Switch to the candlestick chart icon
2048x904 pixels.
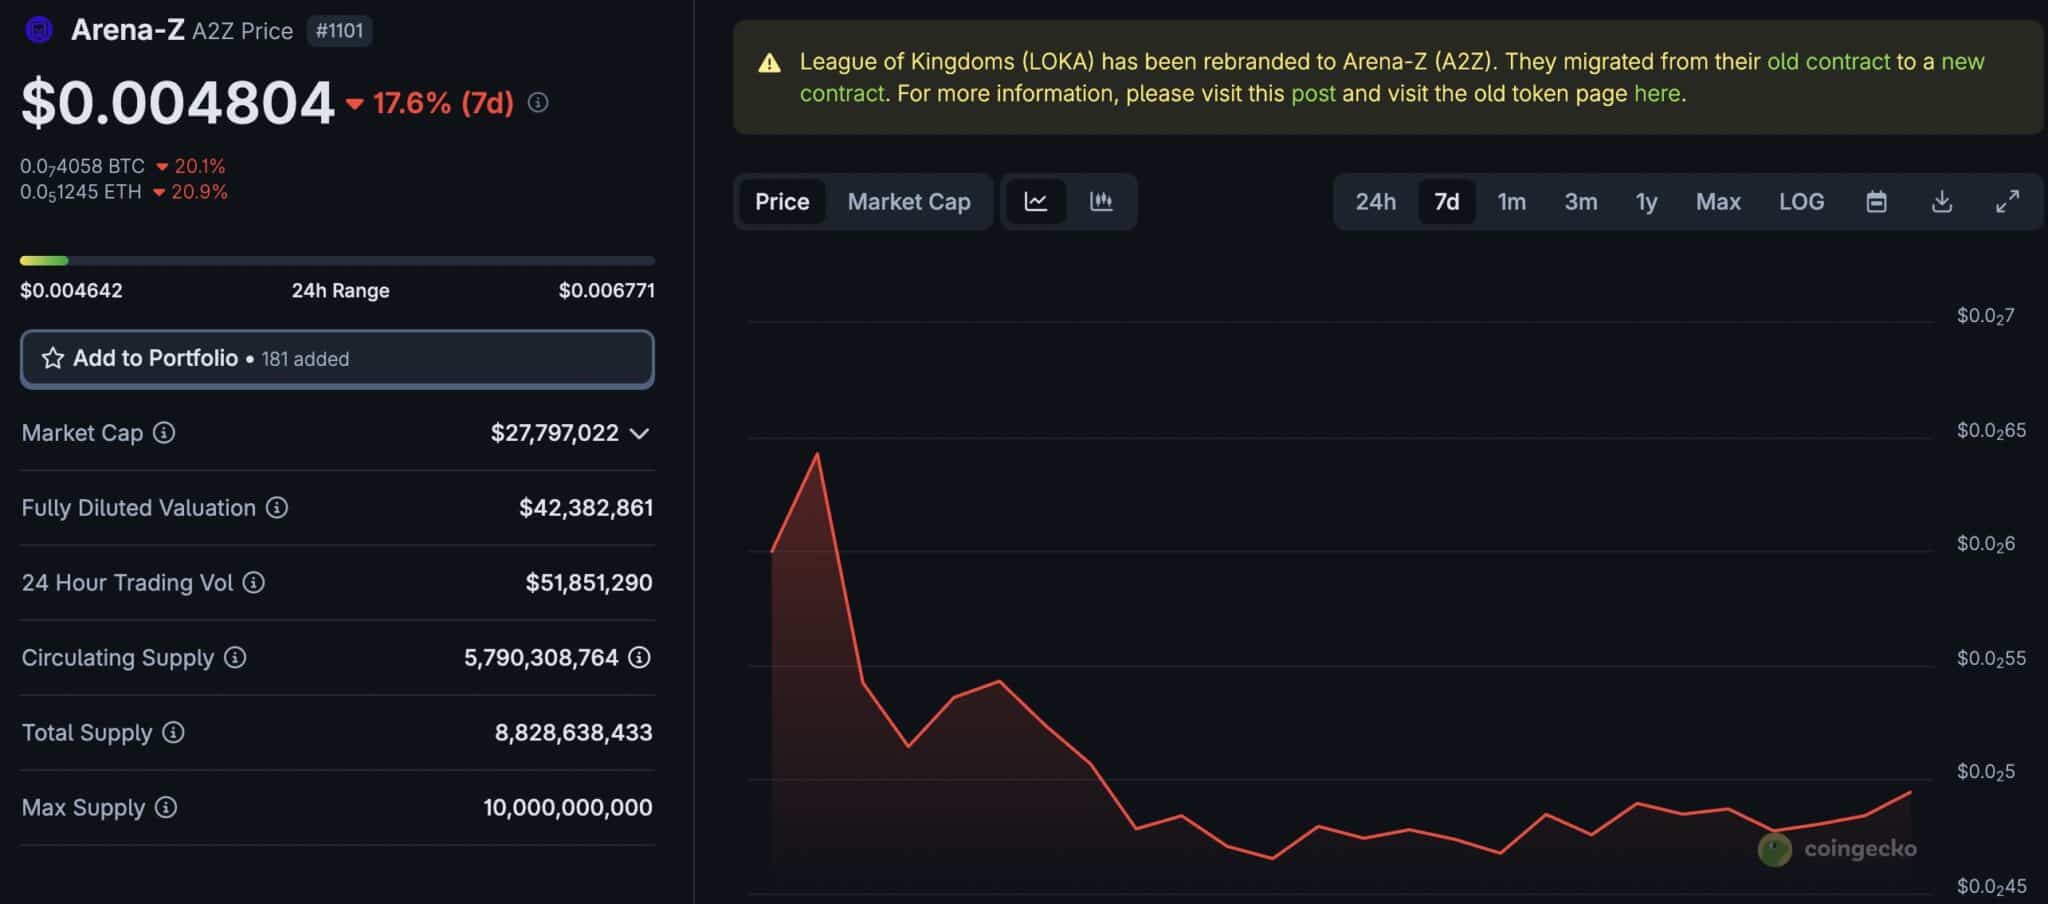point(1101,201)
